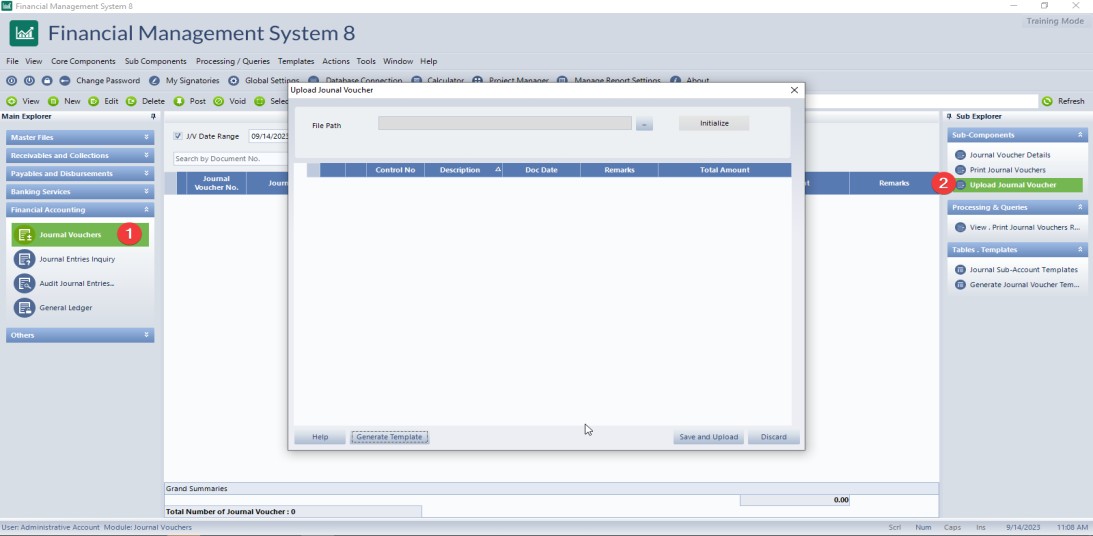Click the Search by Document No. field

[x=230, y=159]
